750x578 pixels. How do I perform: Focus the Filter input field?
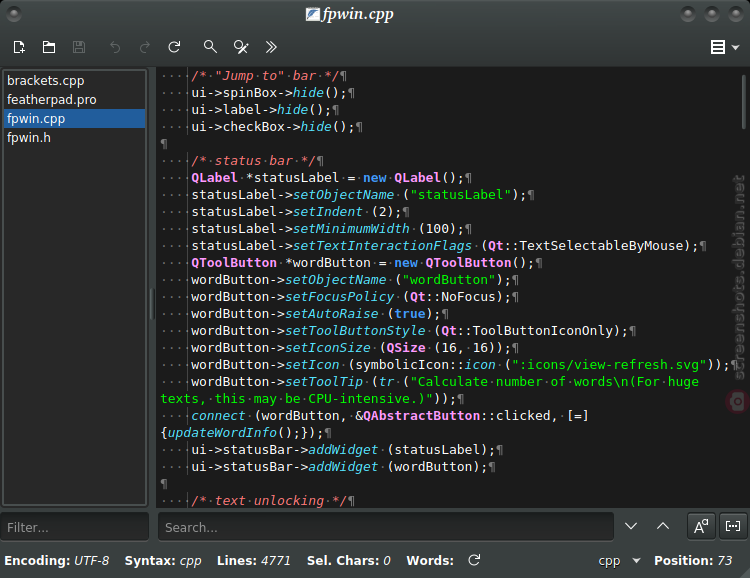(x=75, y=527)
